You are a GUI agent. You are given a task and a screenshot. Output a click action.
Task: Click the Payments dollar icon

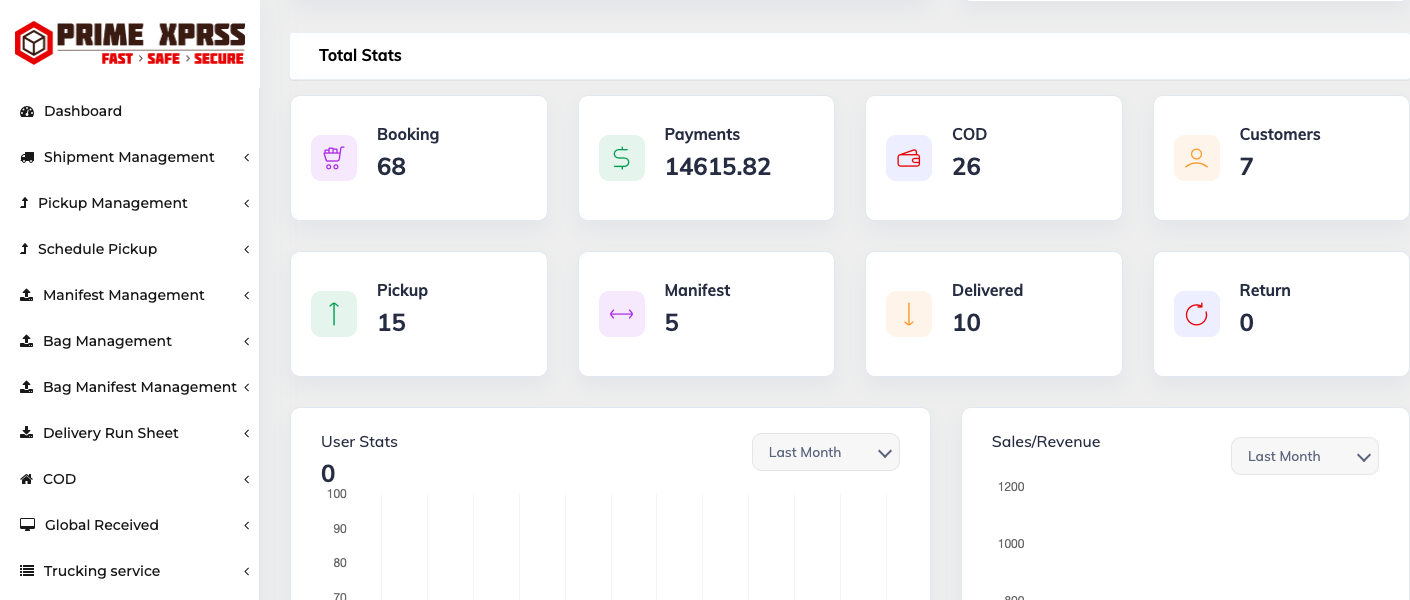coord(621,157)
